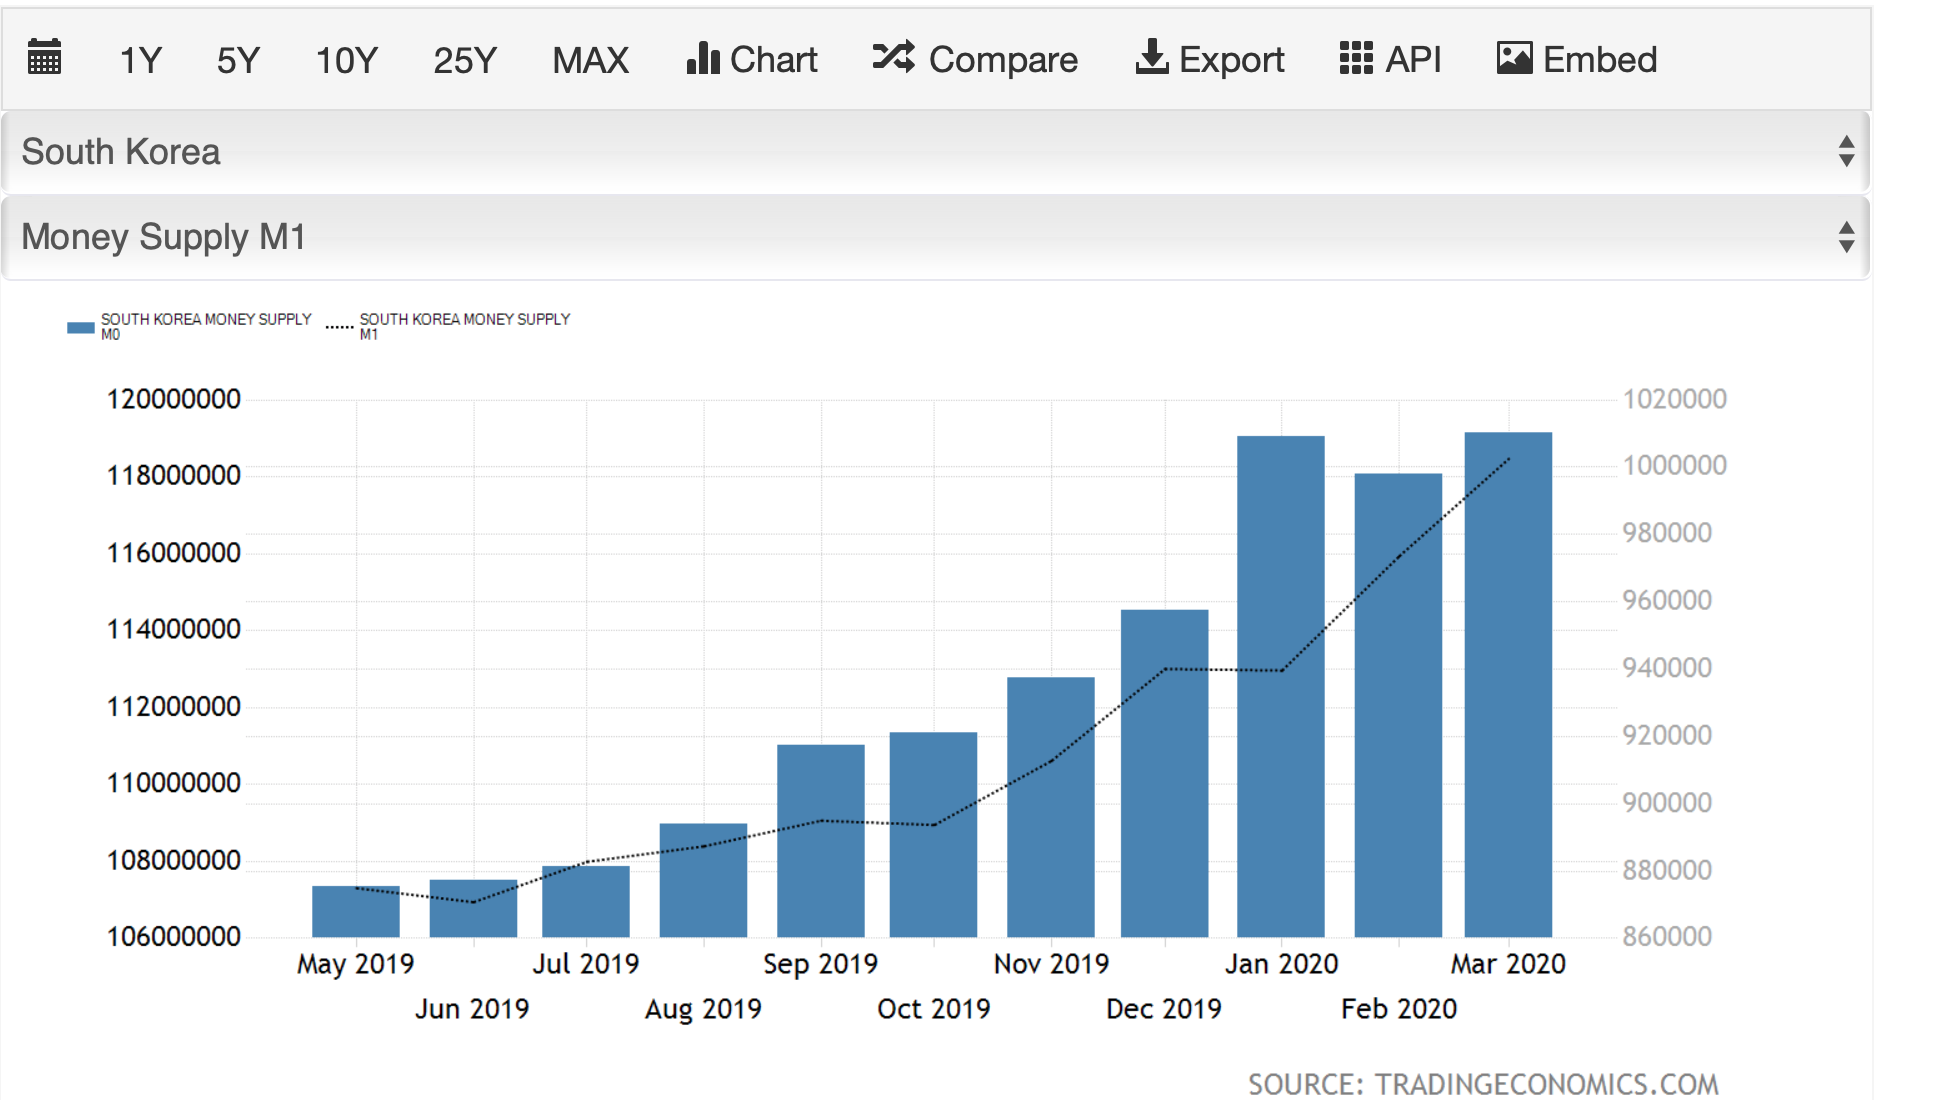Image resolution: width=1942 pixels, height=1100 pixels.
Task: Select the 5Y time range
Action: click(238, 60)
